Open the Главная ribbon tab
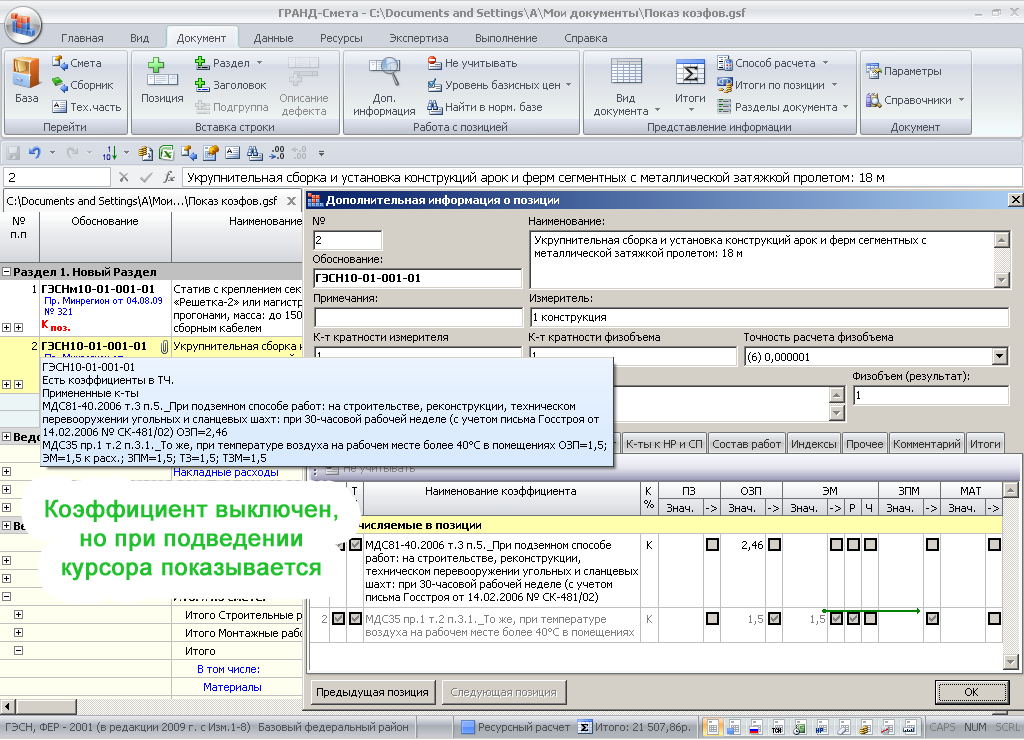Screen dimensions: 1024x740 82,38
